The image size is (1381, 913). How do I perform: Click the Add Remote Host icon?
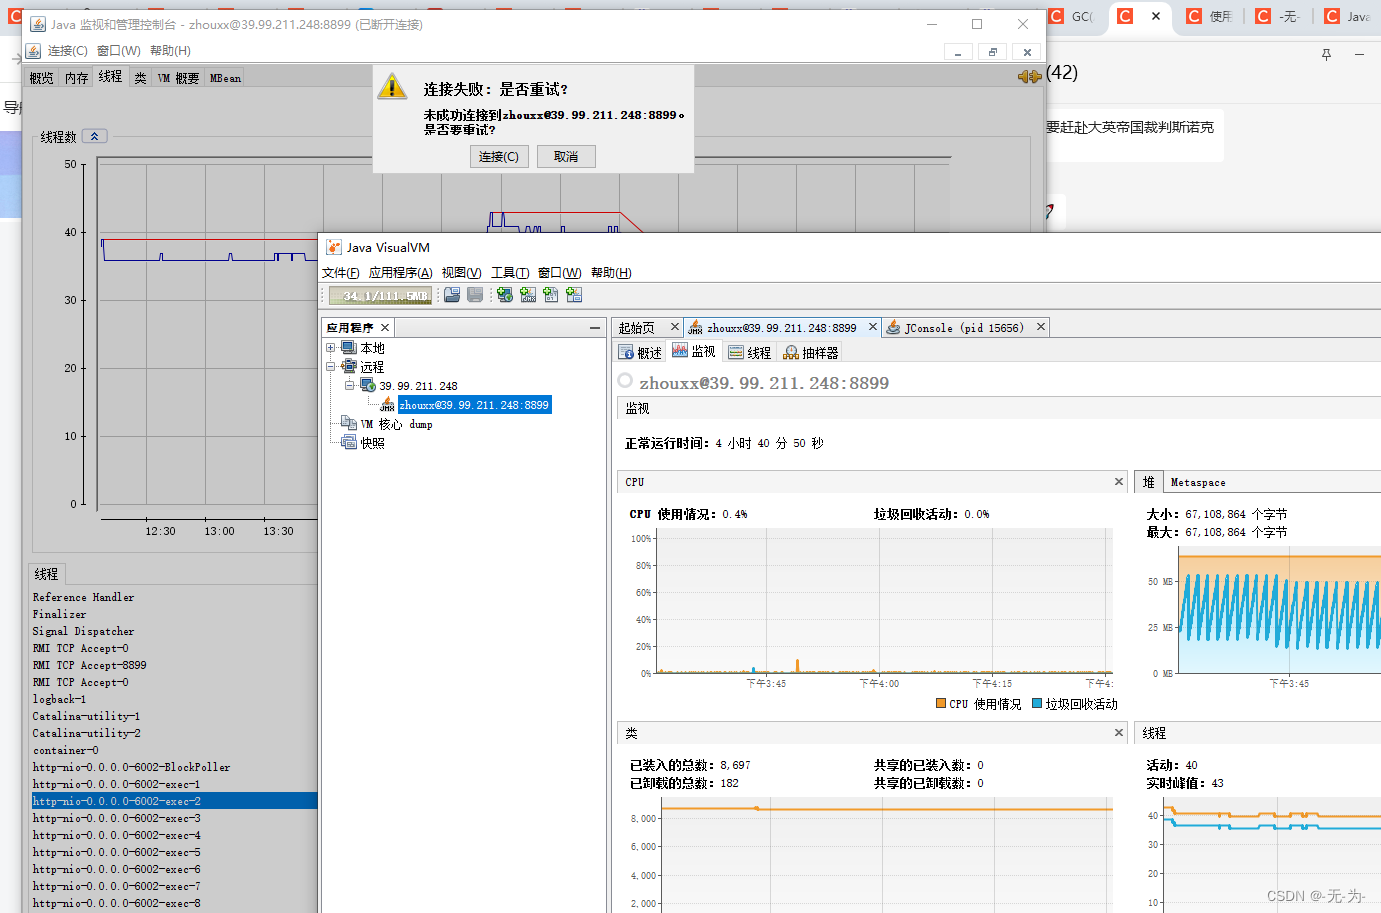coord(504,294)
